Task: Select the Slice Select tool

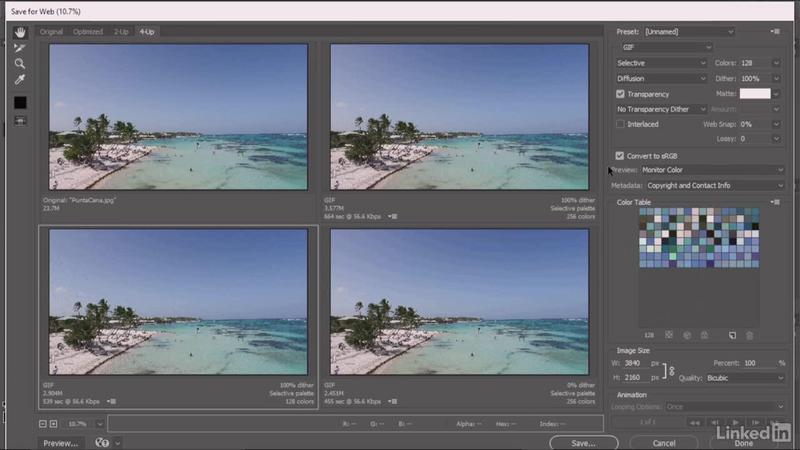Action: click(x=20, y=48)
